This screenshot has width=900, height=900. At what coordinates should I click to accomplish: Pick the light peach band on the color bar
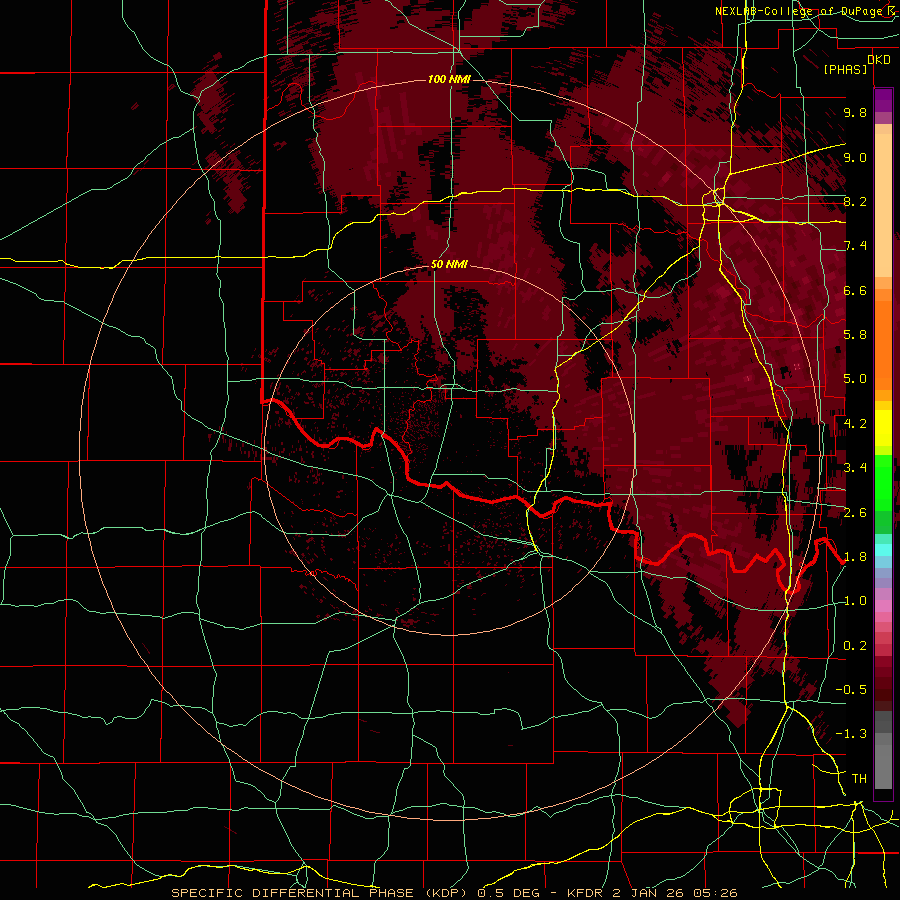(883, 207)
